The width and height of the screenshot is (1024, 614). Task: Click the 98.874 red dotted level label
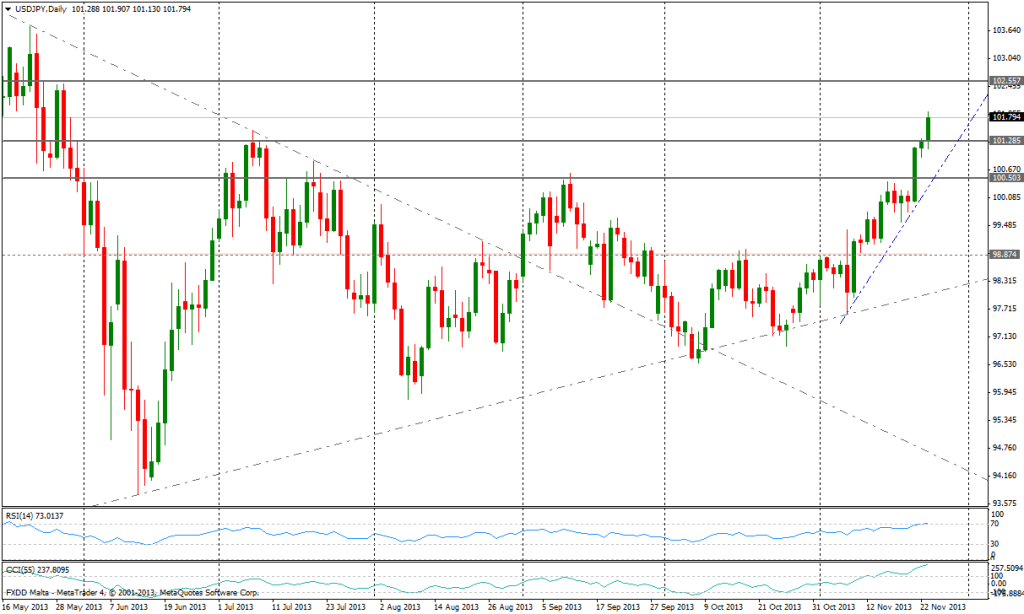coord(1004,255)
